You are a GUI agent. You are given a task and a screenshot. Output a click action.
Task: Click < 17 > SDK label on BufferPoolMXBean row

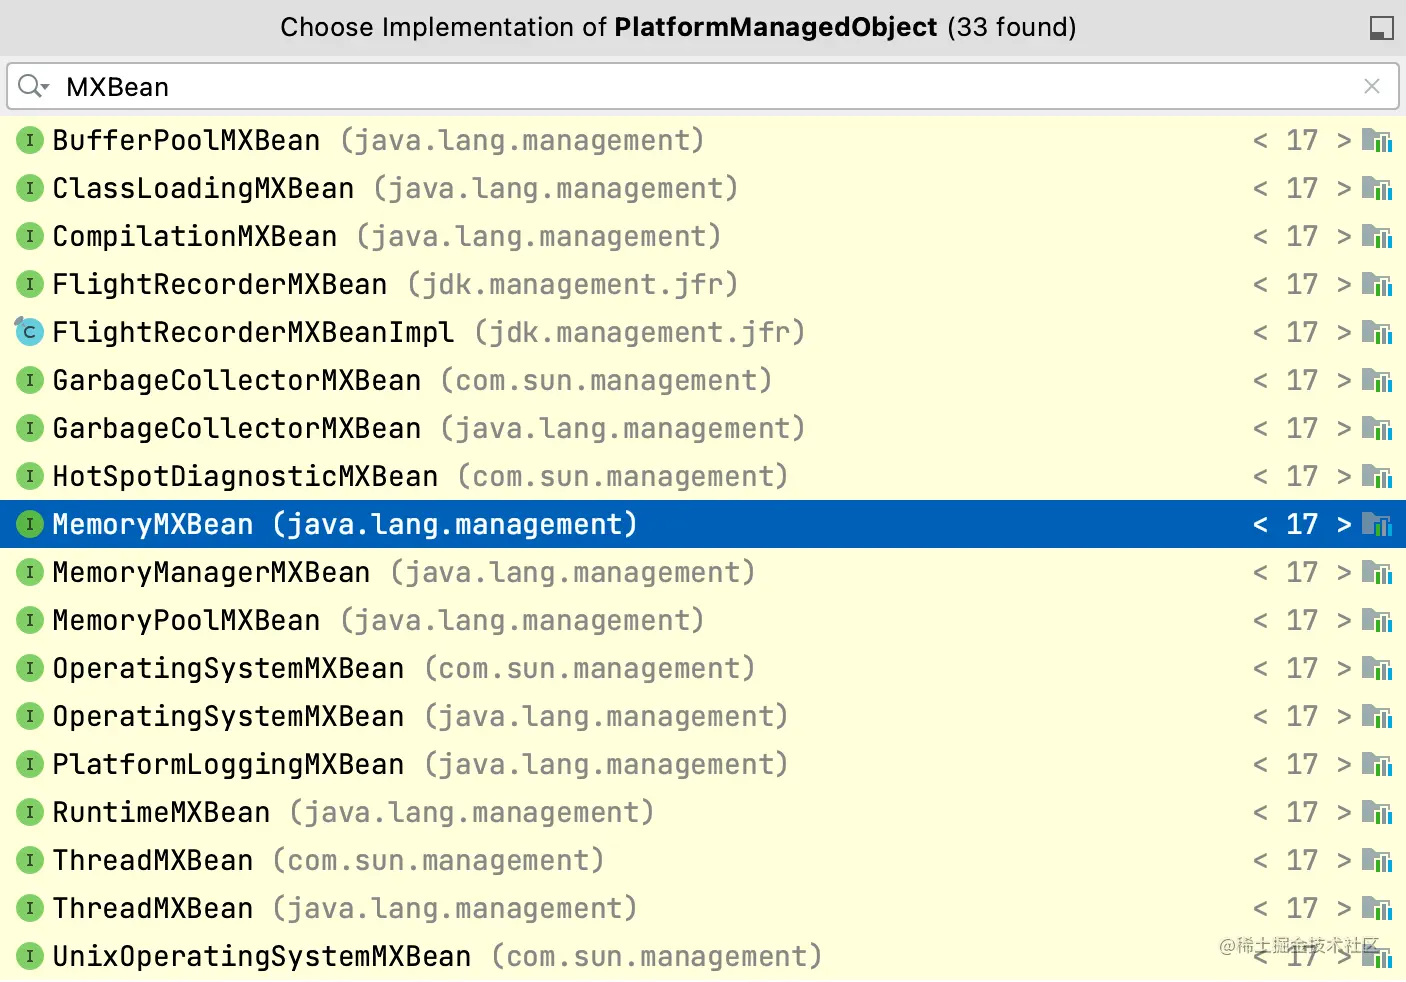click(1302, 140)
